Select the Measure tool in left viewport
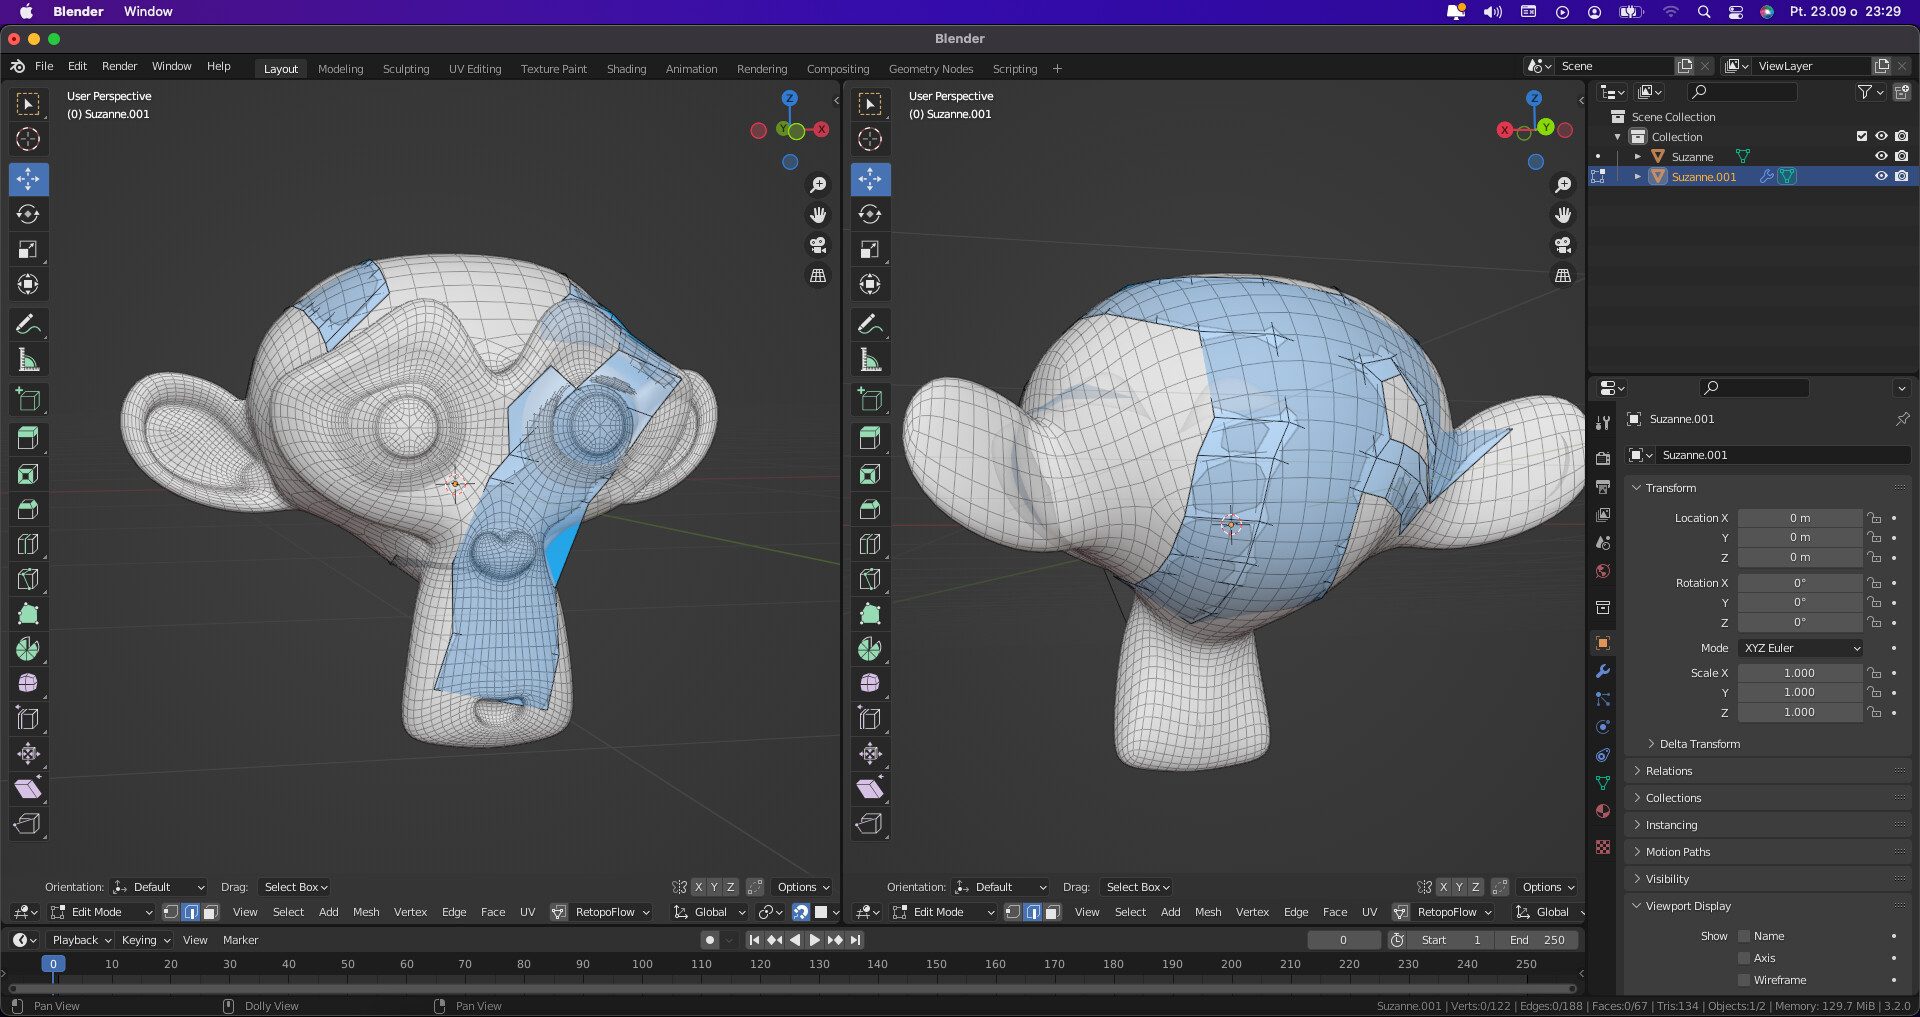The image size is (1920, 1017). tap(29, 359)
